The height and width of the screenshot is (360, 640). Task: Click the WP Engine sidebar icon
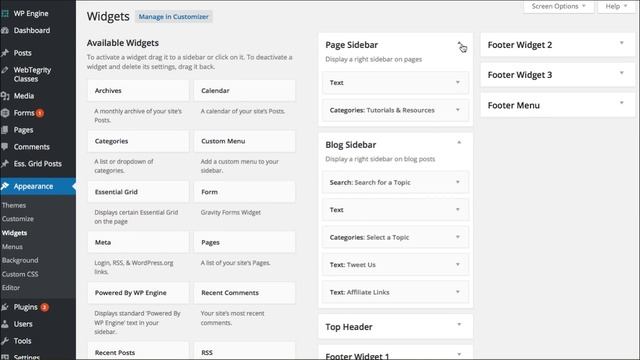pyautogui.click(x=5, y=13)
